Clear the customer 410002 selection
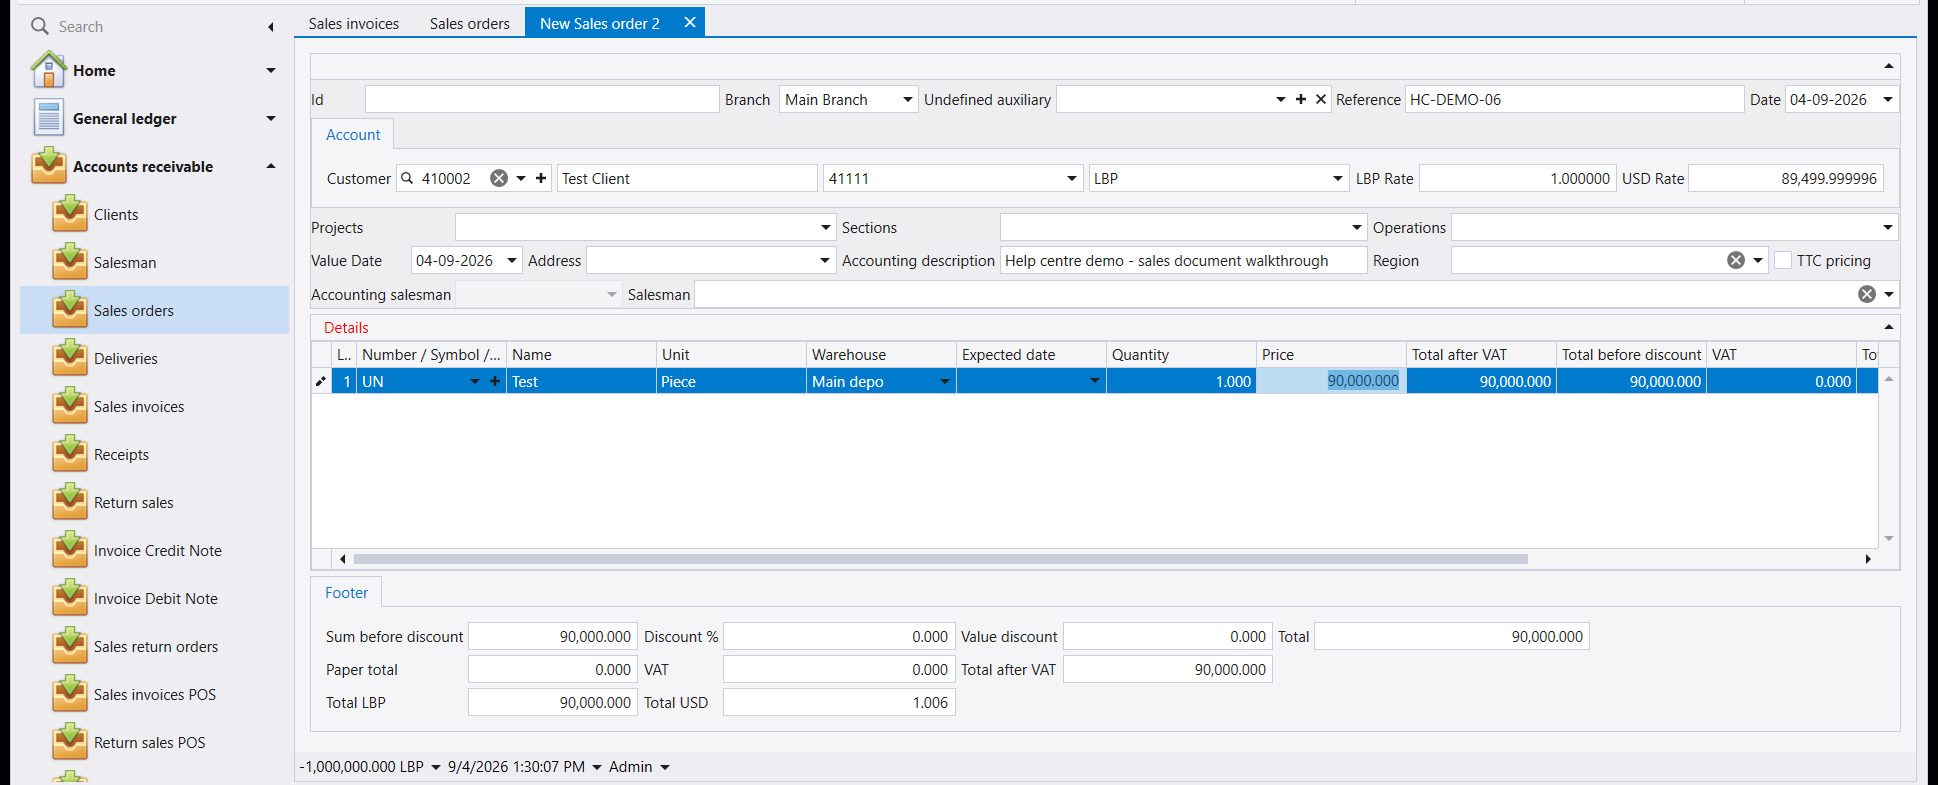Viewport: 1938px width, 785px height. pyautogui.click(x=499, y=178)
